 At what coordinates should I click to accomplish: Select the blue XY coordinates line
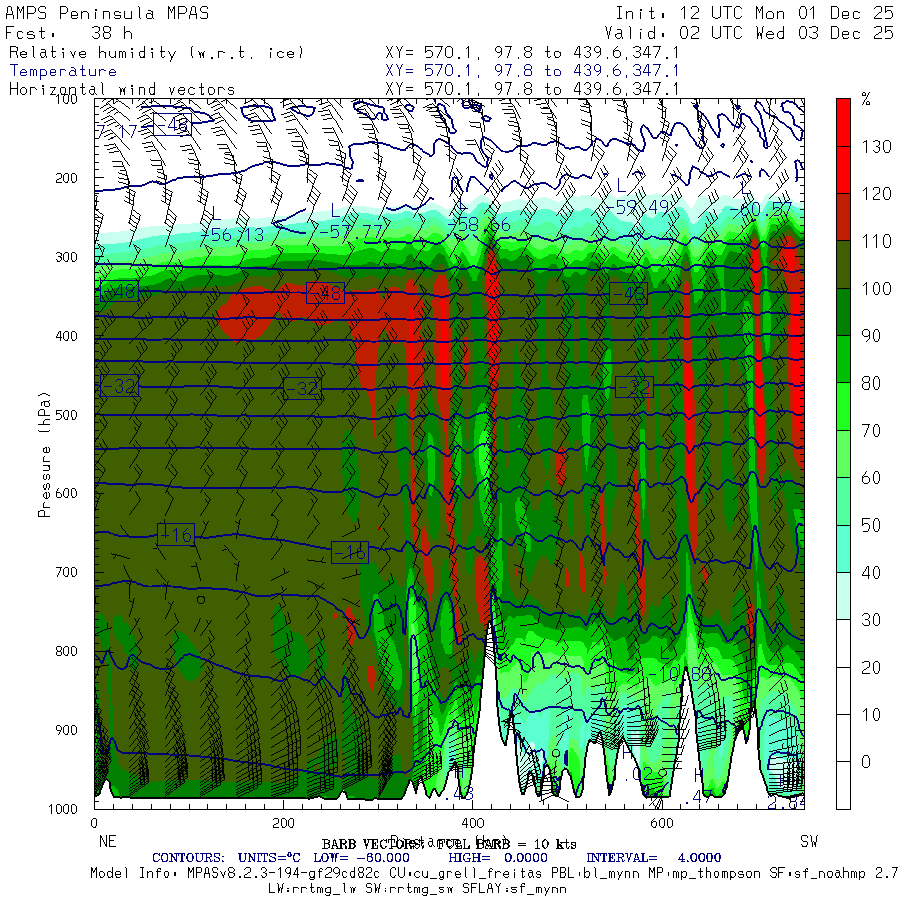coord(532,71)
